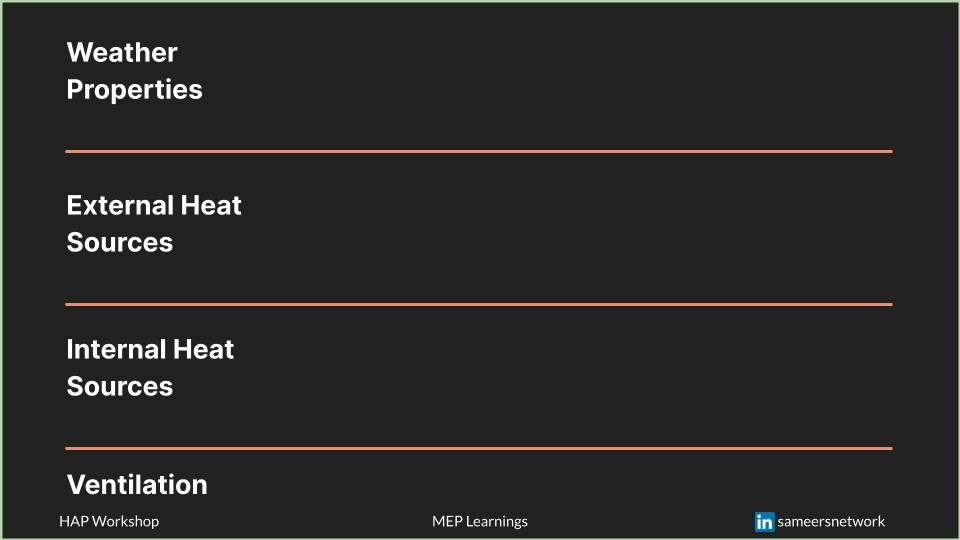The image size is (960, 540).
Task: Select the word 'Properties' in first heading
Action: pyautogui.click(x=134, y=90)
